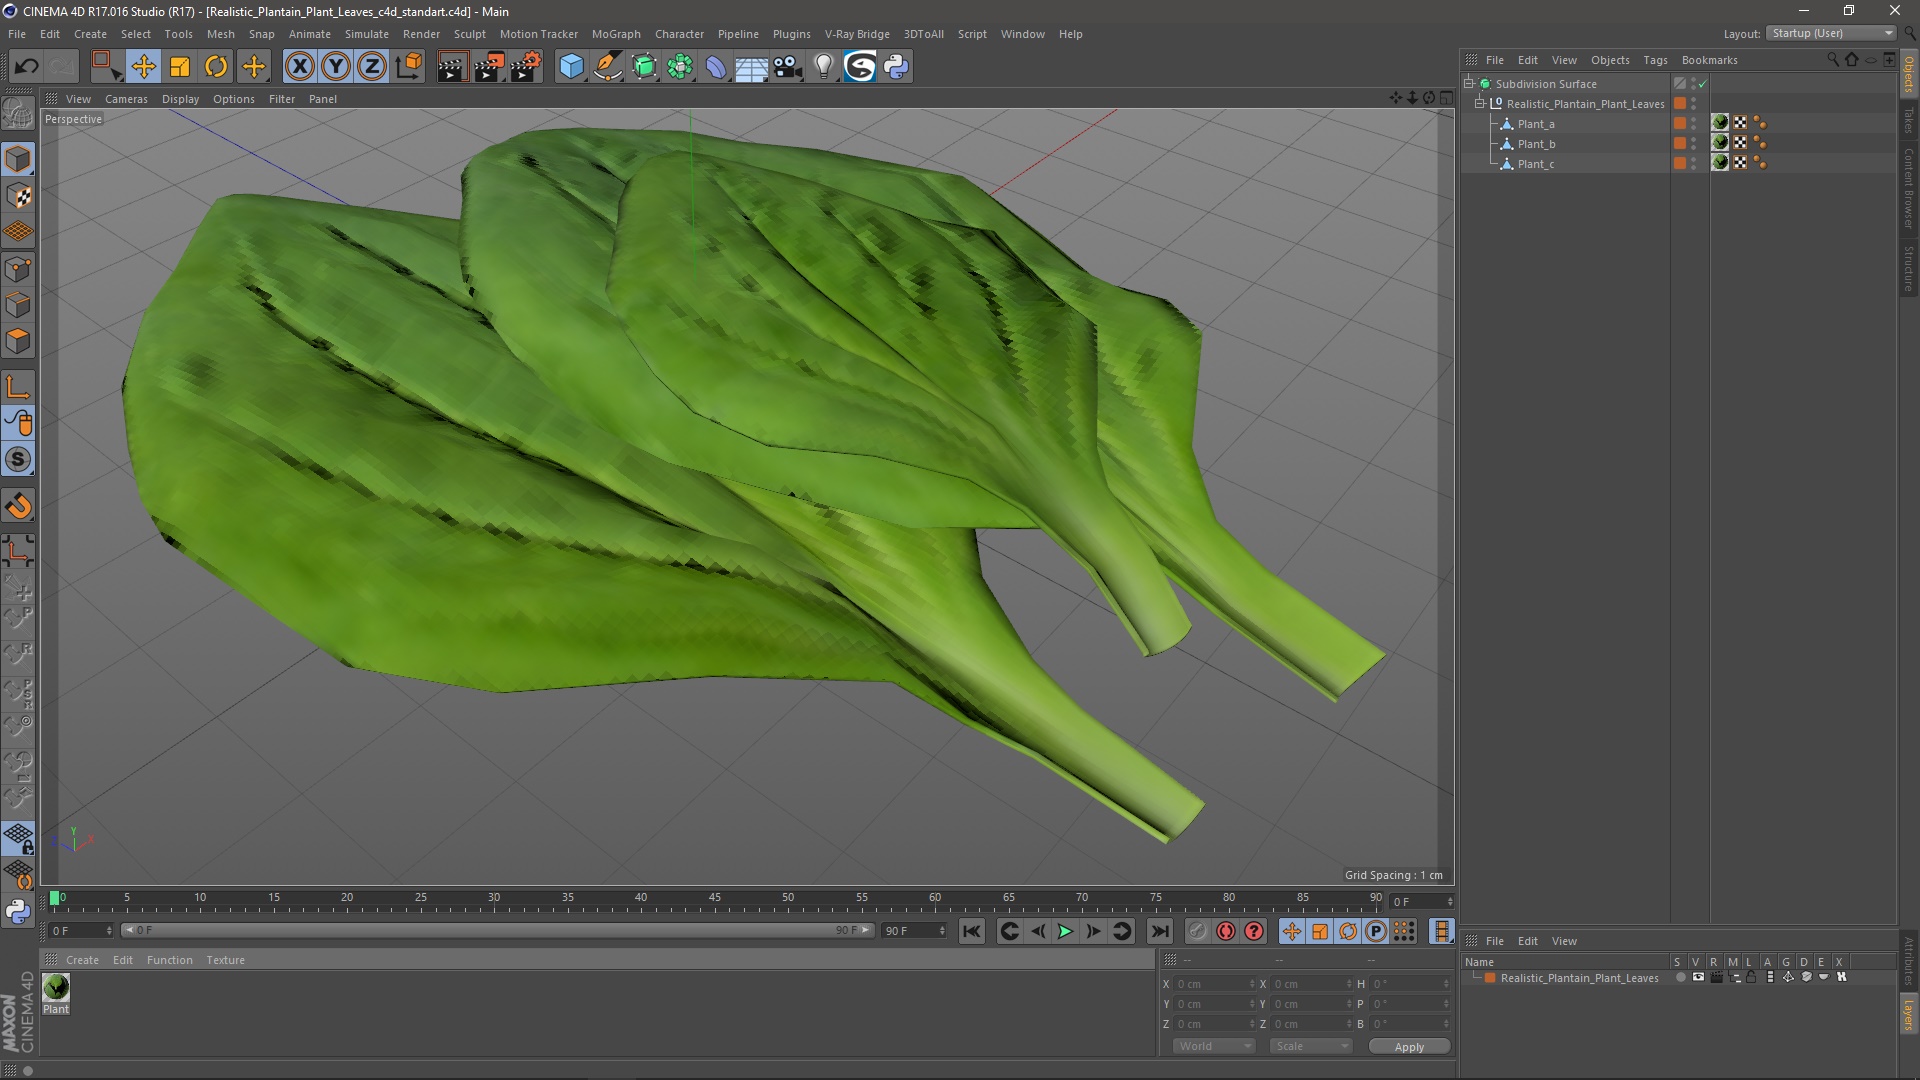The image size is (1920, 1080).
Task: Toggle position keyframe recording
Action: [x=1291, y=931]
